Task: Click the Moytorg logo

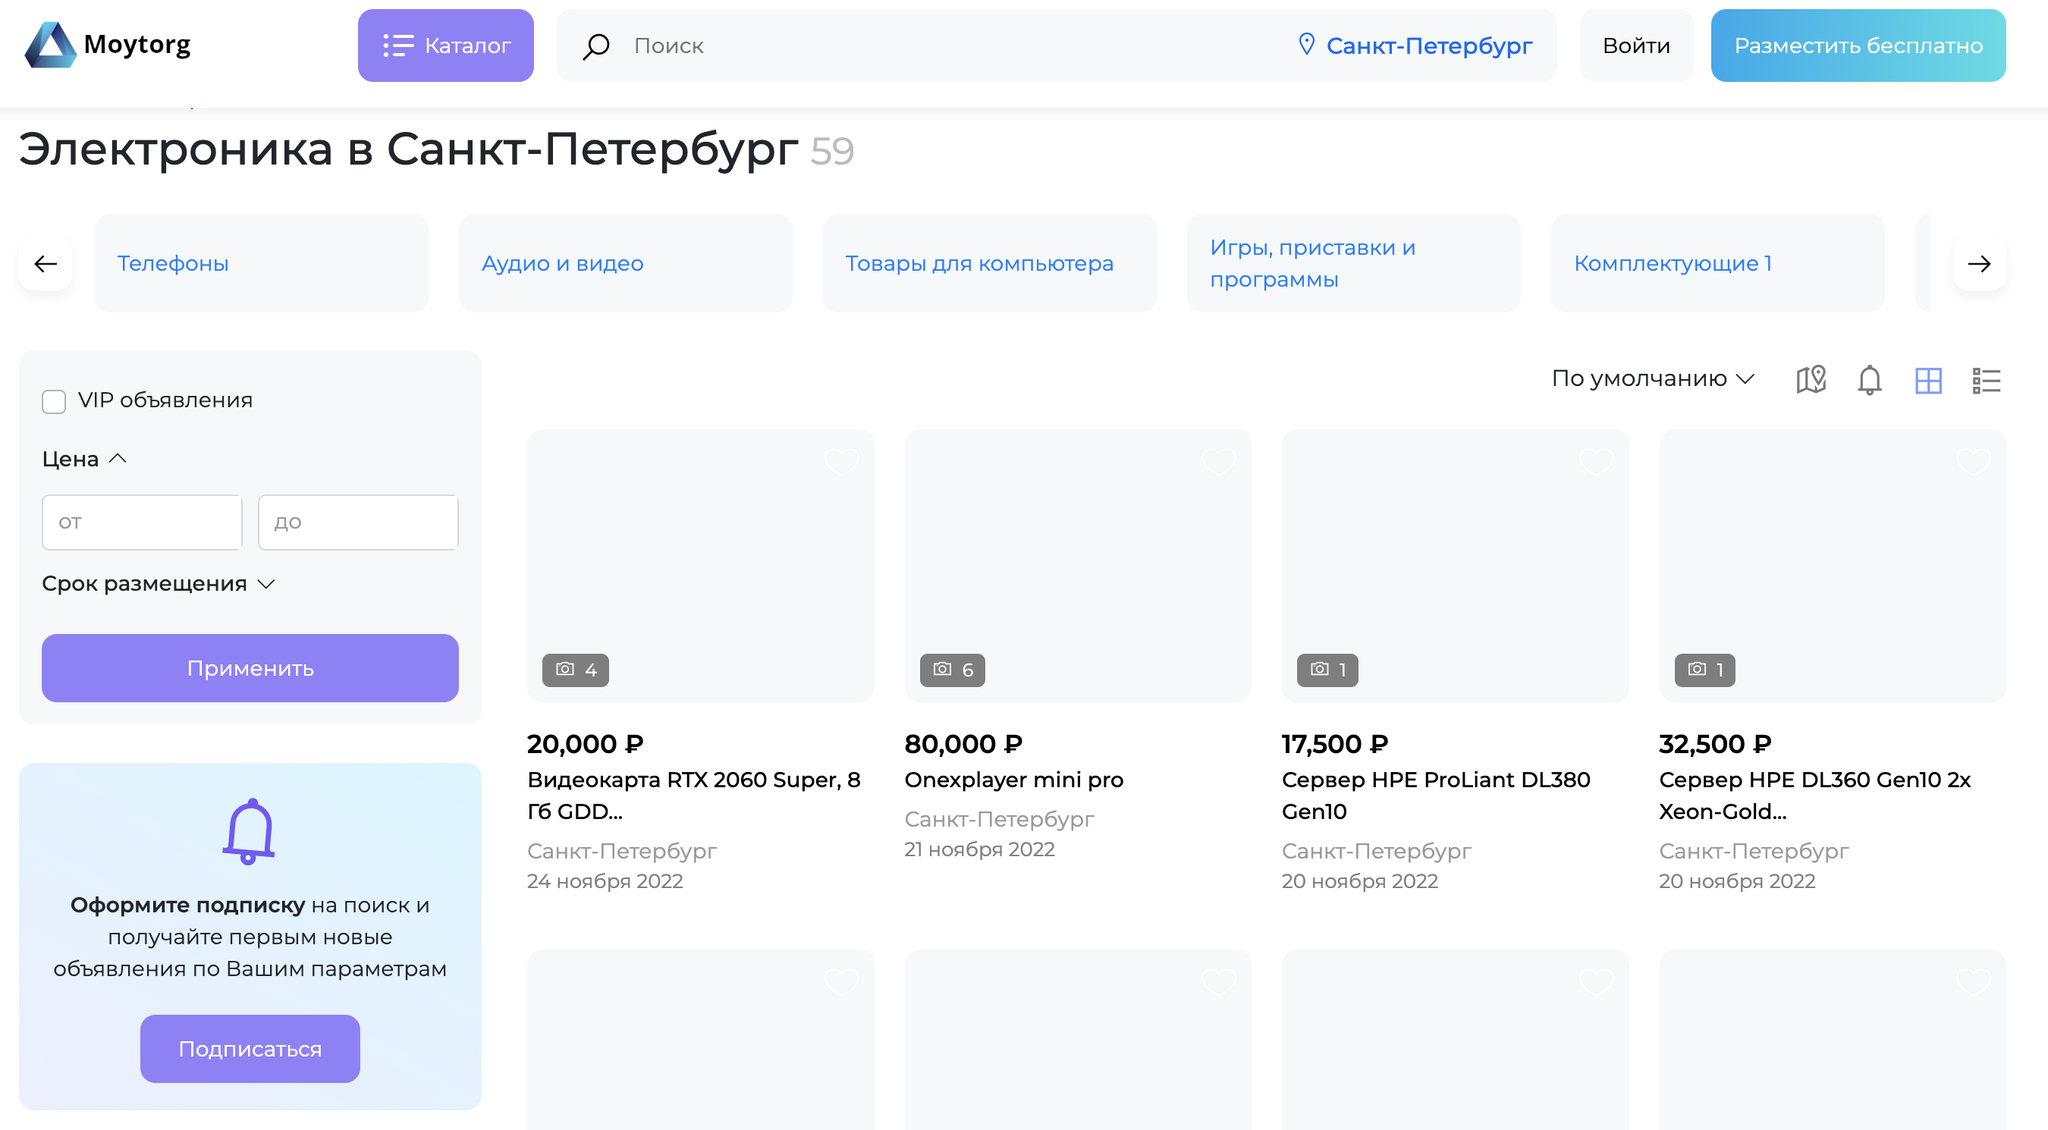Action: tap(107, 45)
